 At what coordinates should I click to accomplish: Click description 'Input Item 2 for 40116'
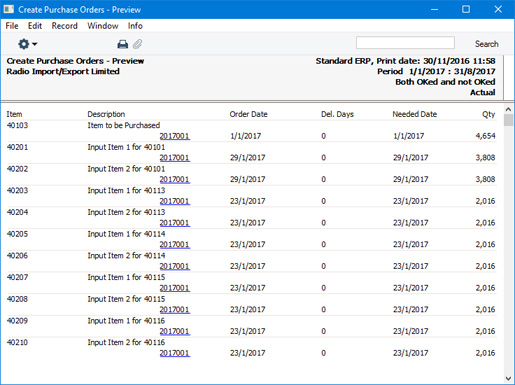(x=126, y=342)
